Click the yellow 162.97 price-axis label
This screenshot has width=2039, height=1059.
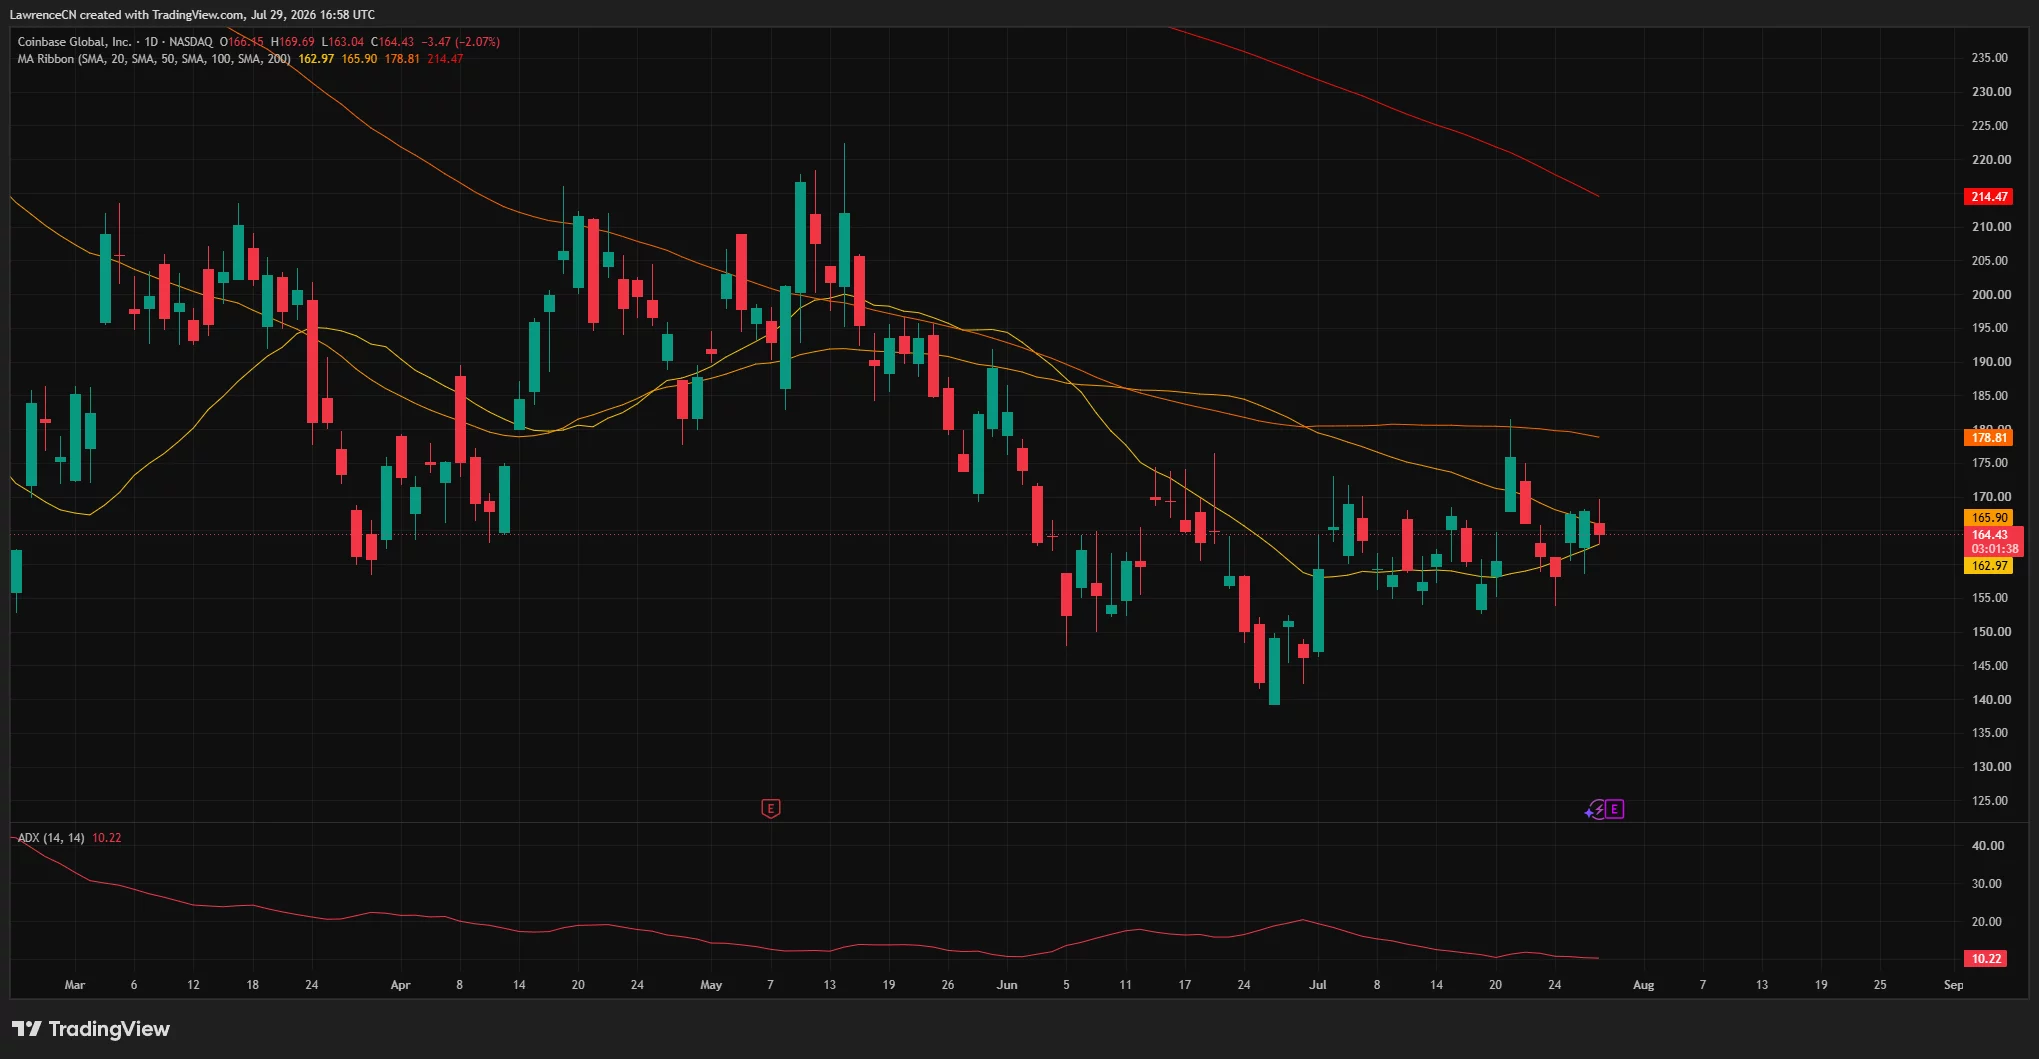coord(1989,566)
